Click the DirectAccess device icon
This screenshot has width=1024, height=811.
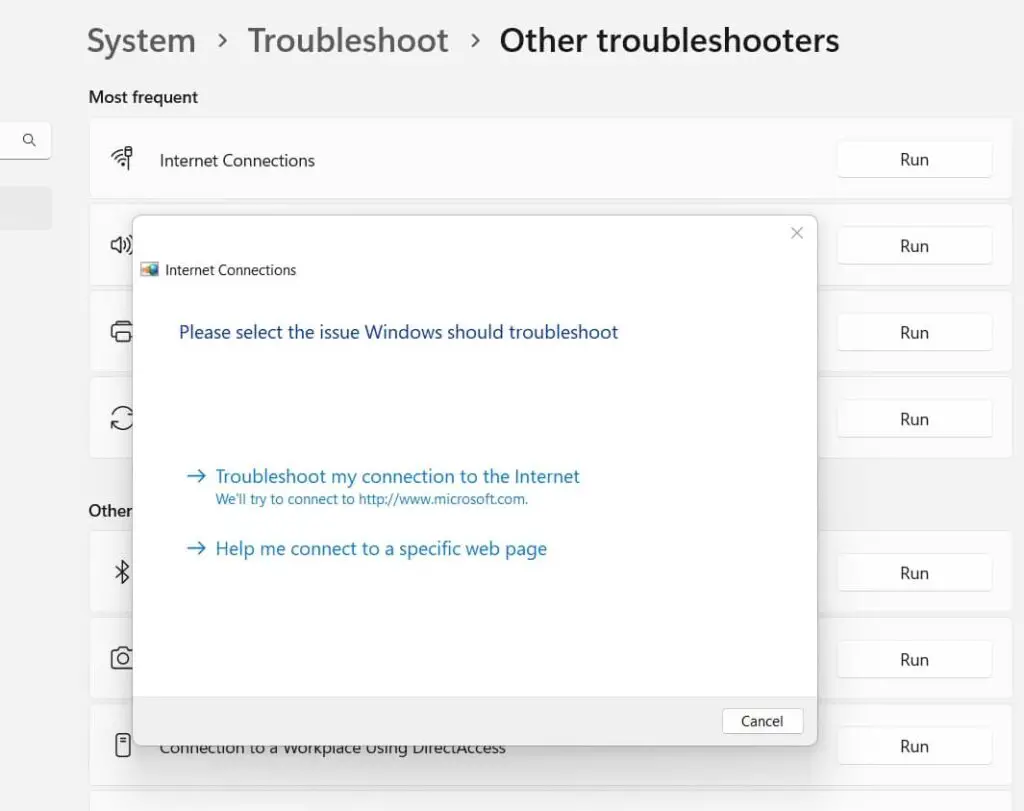click(x=122, y=745)
